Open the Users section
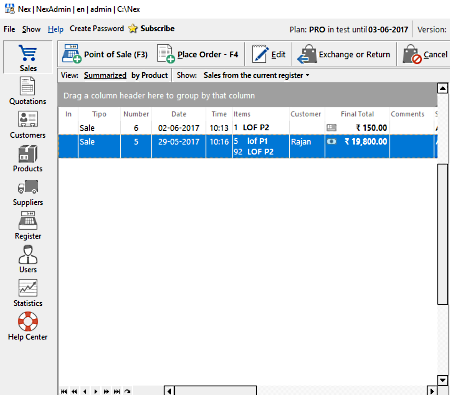This screenshot has width=450, height=395. (28, 259)
